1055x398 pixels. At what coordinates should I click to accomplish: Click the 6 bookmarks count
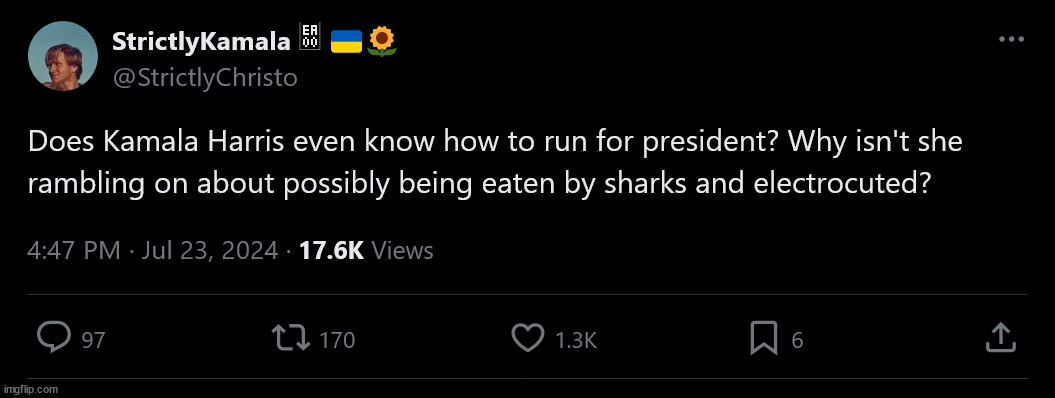797,340
